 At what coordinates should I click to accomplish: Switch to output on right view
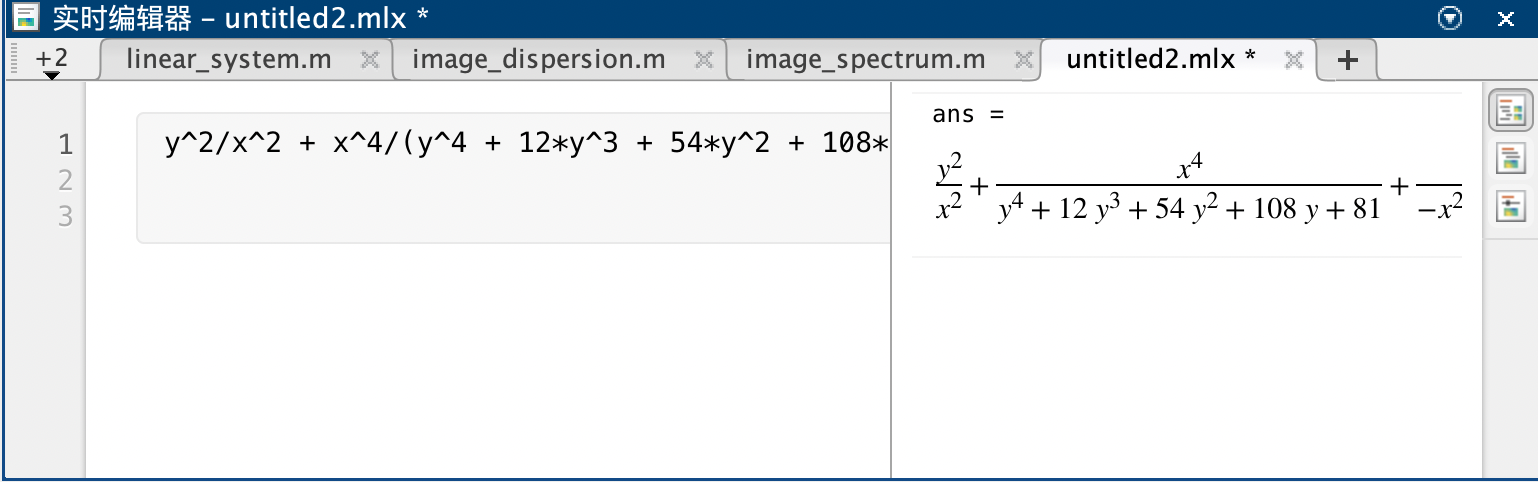coord(1511,111)
